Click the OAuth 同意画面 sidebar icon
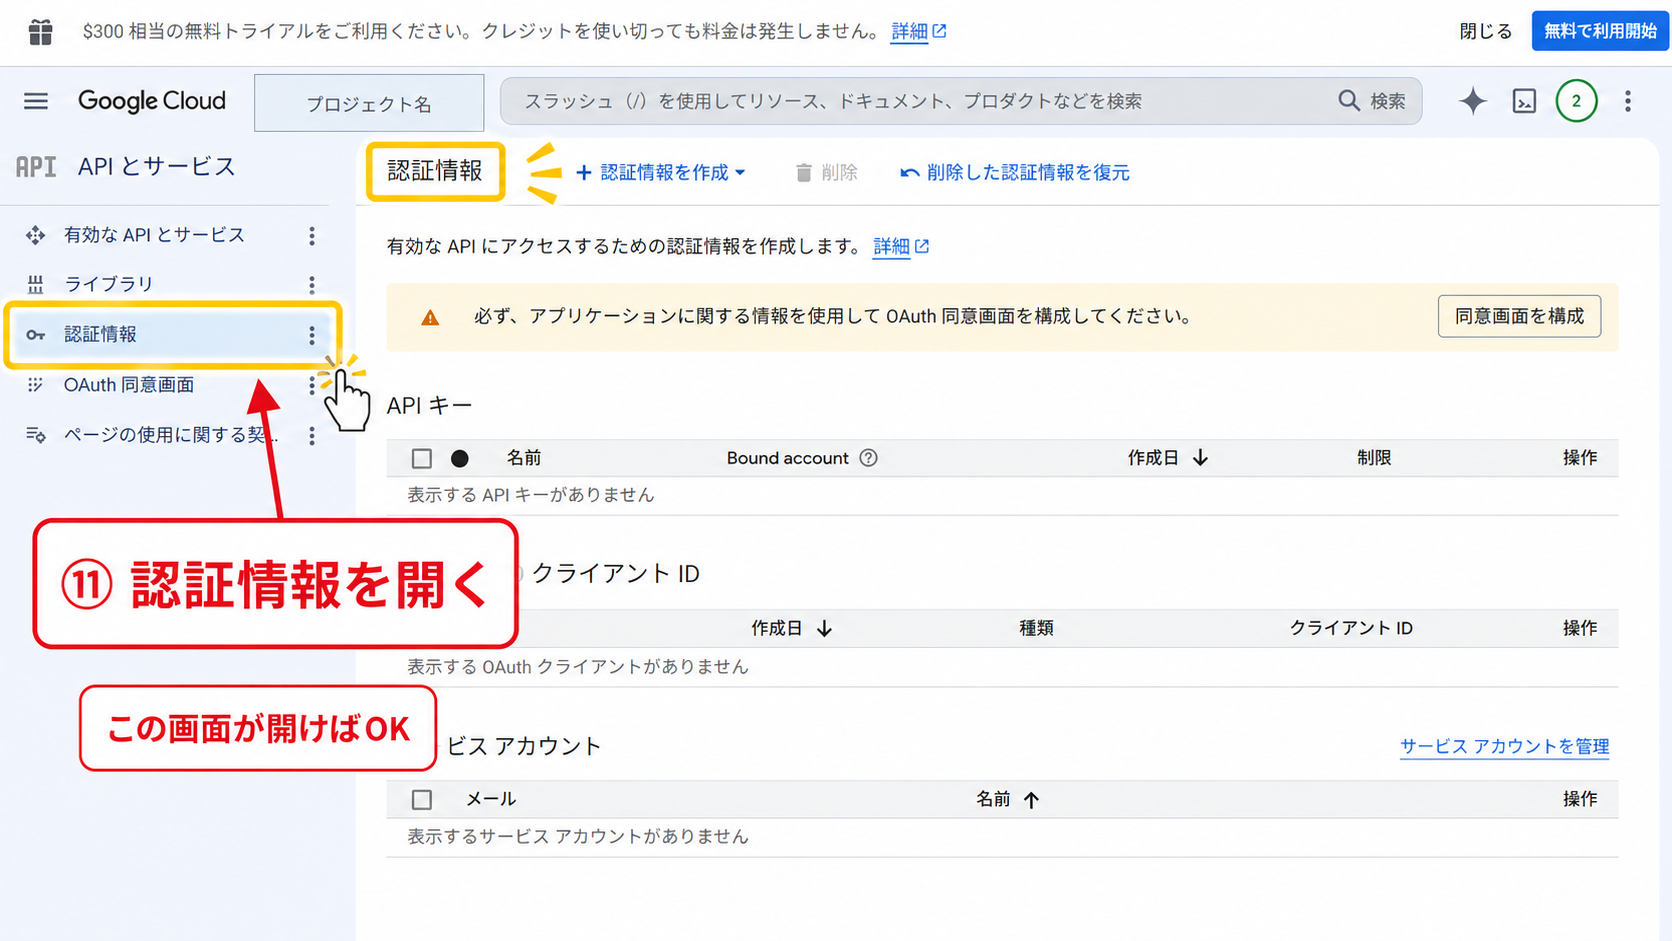Screen dimensions: 1672x941 (x=36, y=385)
